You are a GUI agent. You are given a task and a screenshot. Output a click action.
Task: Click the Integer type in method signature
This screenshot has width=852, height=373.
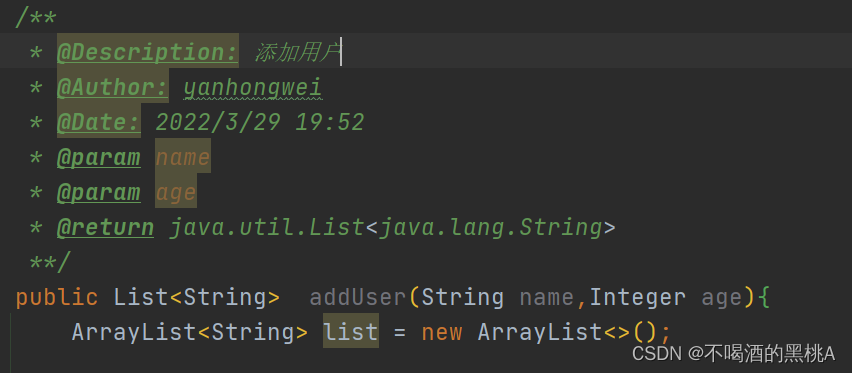pyautogui.click(x=637, y=297)
